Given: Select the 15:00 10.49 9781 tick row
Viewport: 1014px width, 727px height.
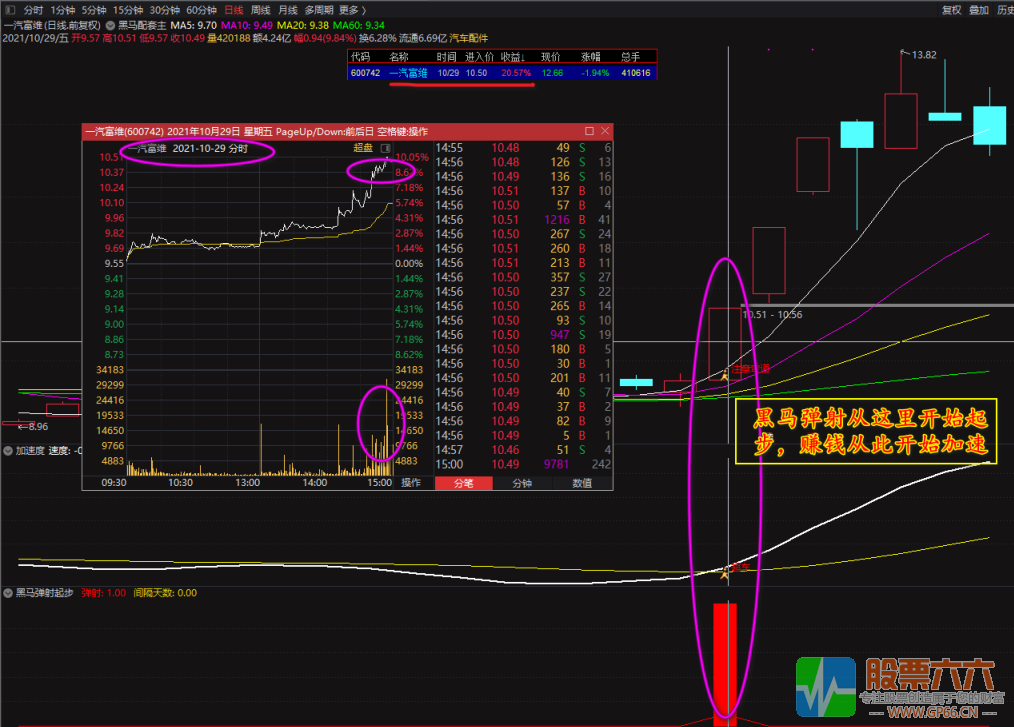Looking at the screenshot, I should 523,464.
